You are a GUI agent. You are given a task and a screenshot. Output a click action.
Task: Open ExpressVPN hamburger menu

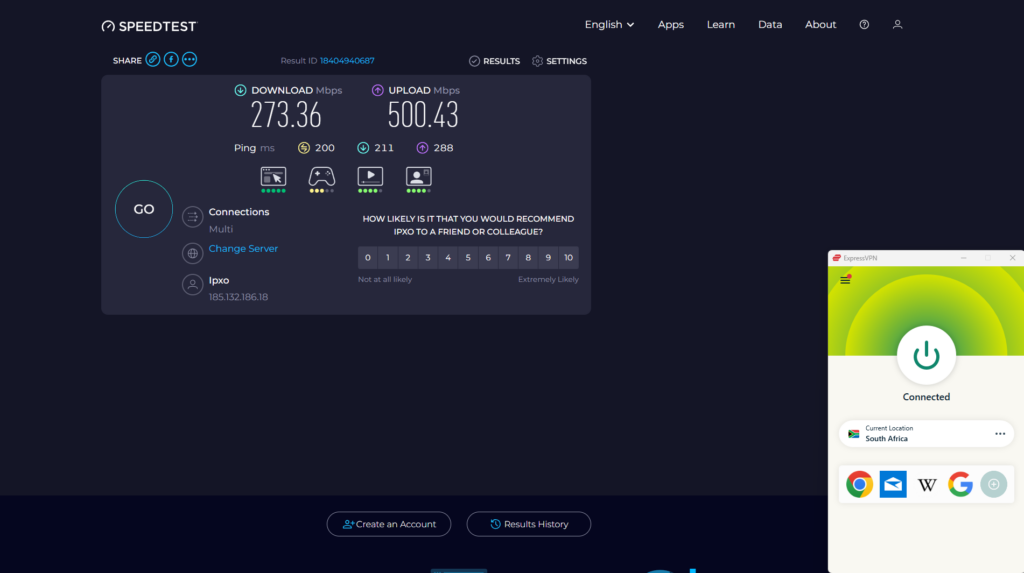coord(845,280)
